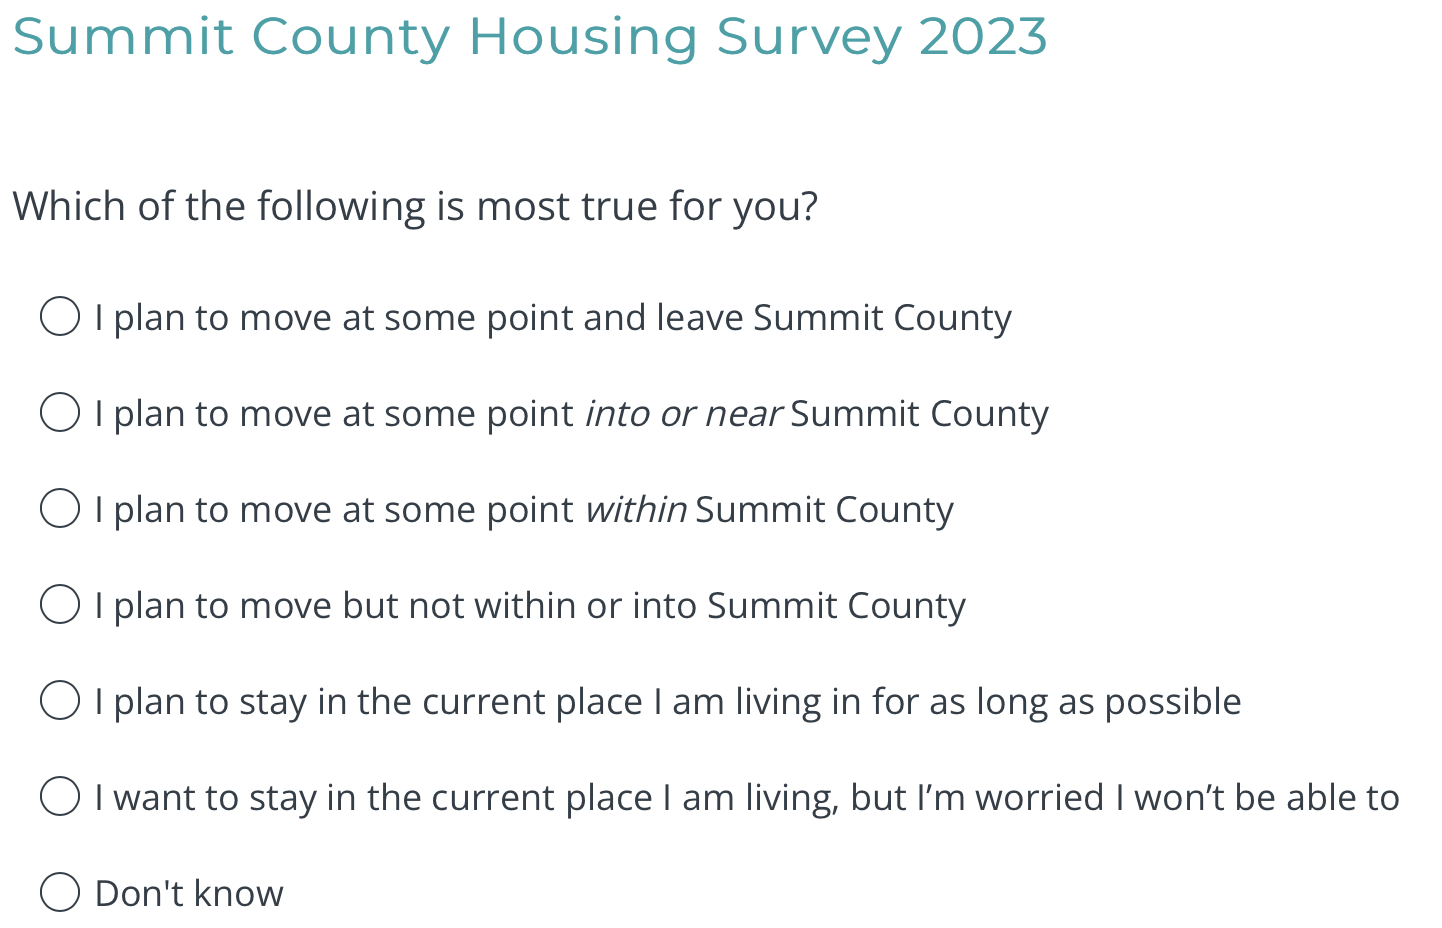Screen dimensions: 1442x928
Task: Click the label text ending 'into or near Summit County'
Action: pyautogui.click(x=571, y=414)
